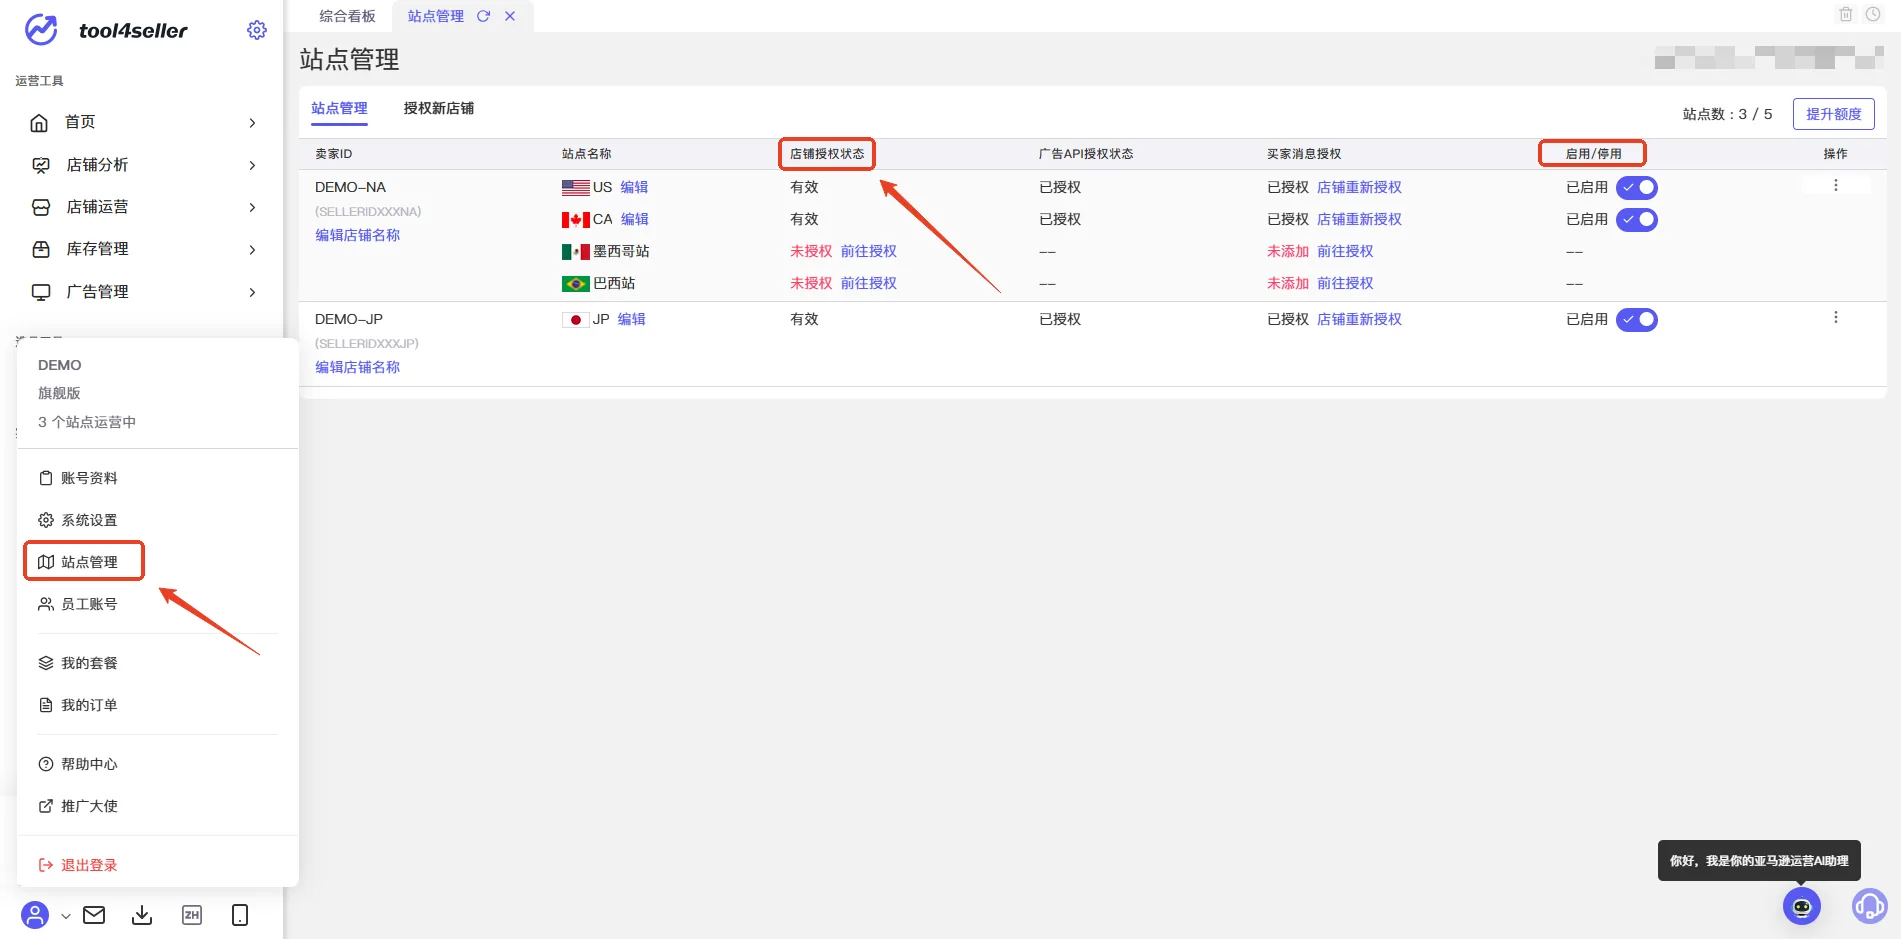Image resolution: width=1901 pixels, height=939 pixels.
Task: Toggle the CA site enable switch
Action: click(x=1637, y=219)
